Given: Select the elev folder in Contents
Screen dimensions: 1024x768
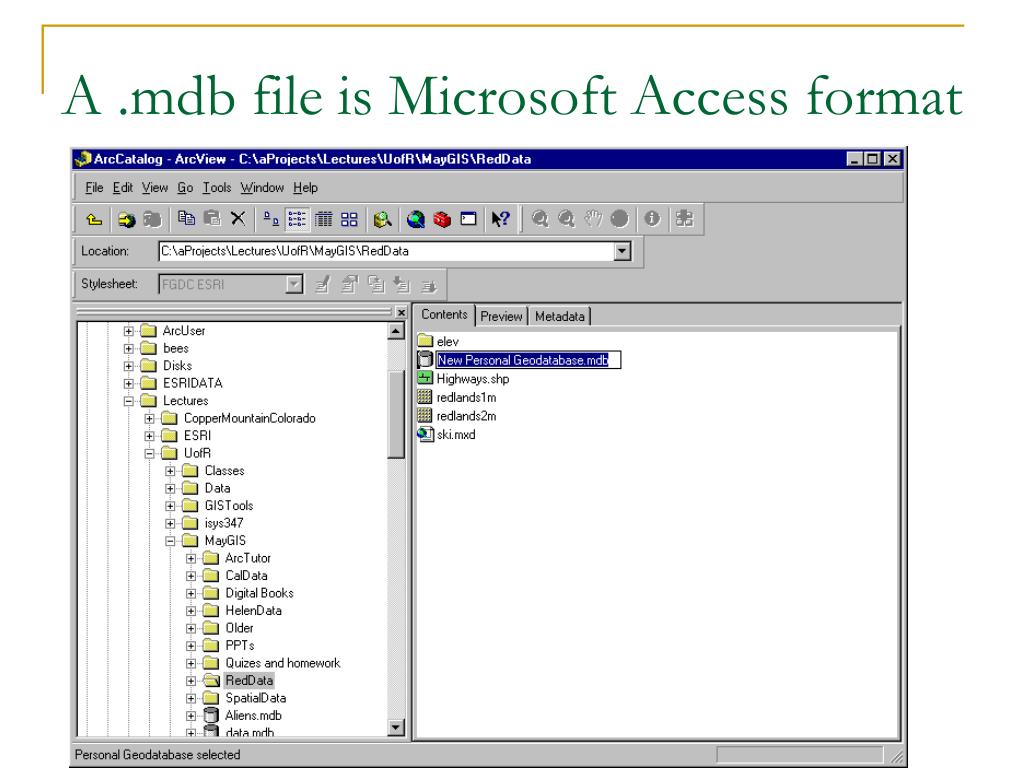Looking at the screenshot, I should coord(447,342).
